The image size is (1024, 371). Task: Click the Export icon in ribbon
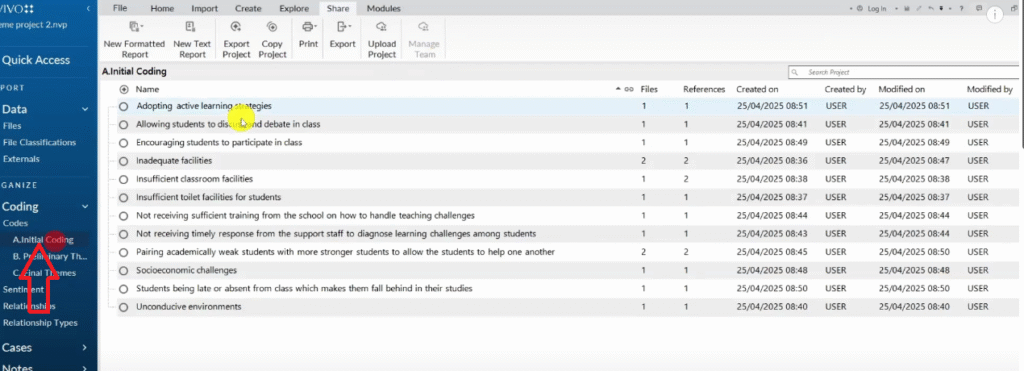[343, 27]
